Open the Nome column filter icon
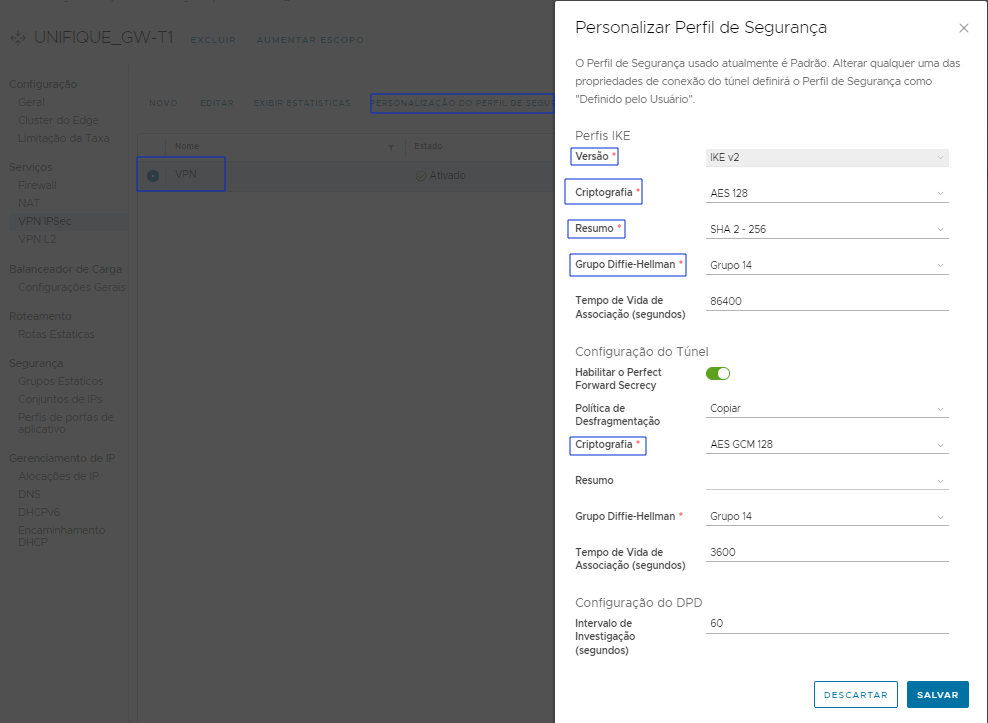This screenshot has width=988, height=723. [x=391, y=147]
